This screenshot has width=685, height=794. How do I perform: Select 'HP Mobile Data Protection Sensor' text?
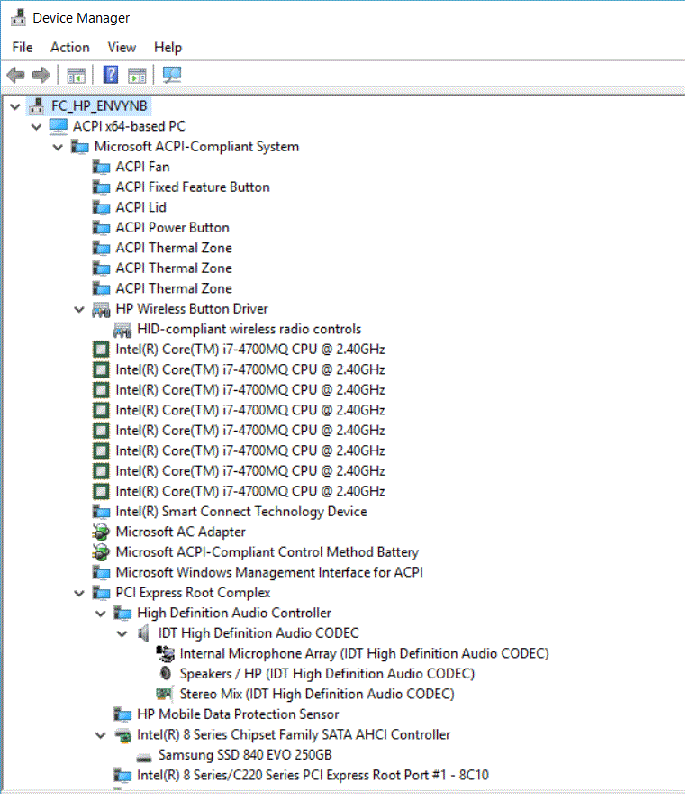click(x=238, y=714)
